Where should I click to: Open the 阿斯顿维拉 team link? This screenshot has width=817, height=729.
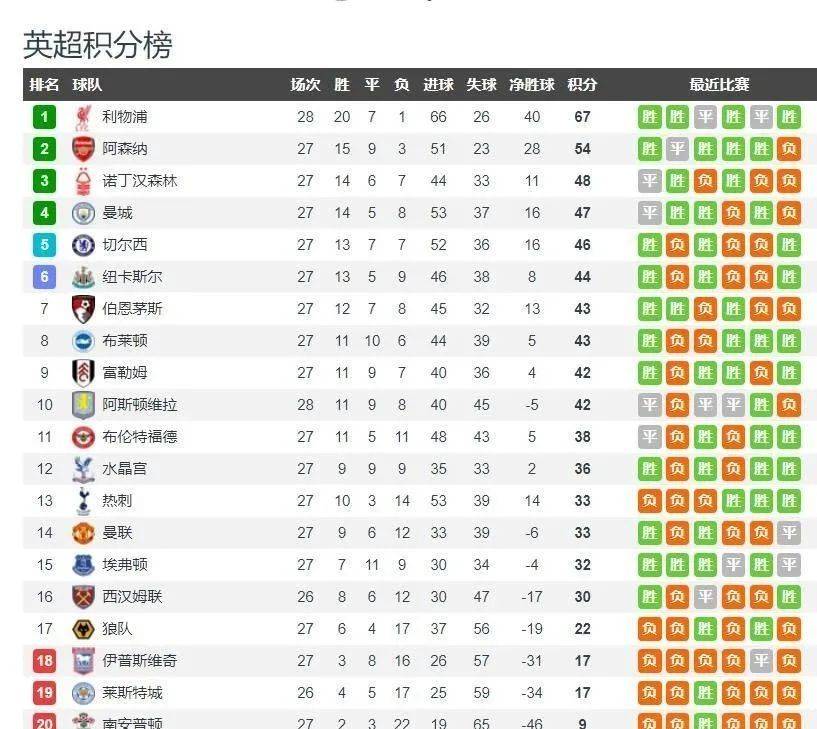click(x=140, y=405)
